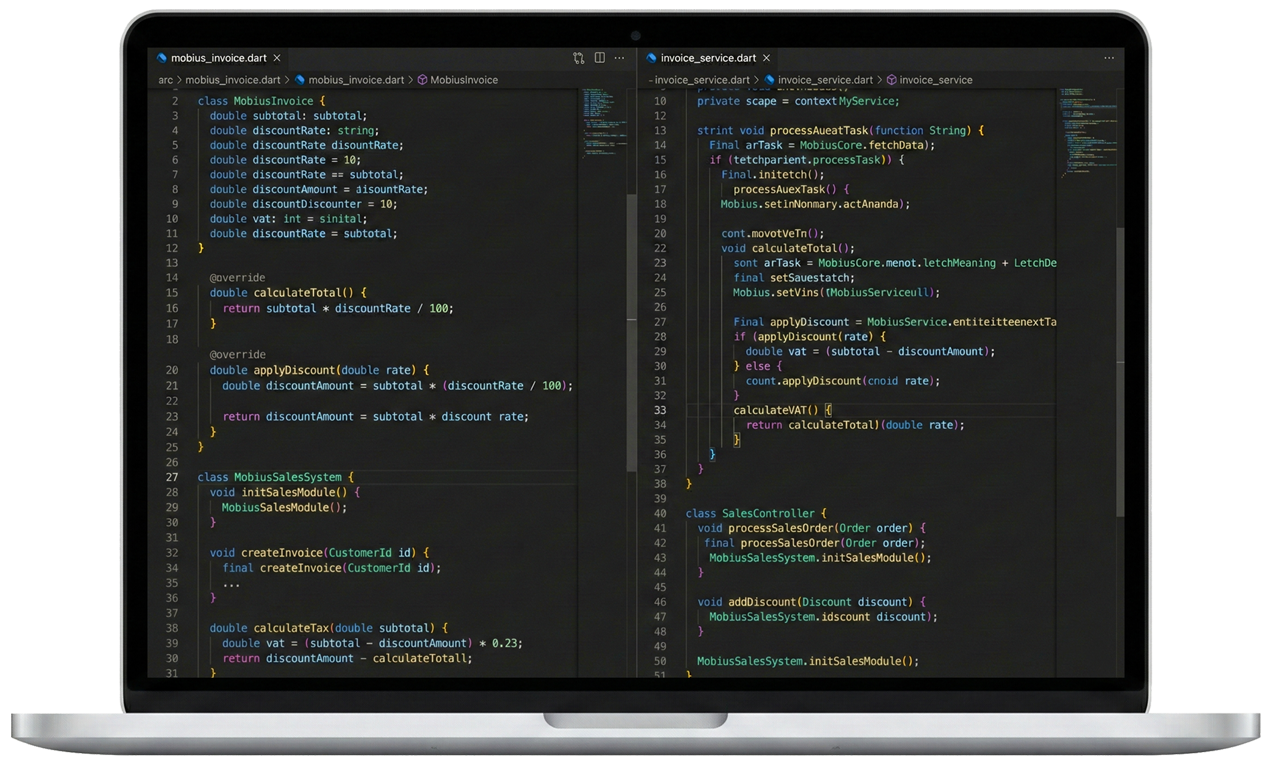1268x764 pixels.
Task: Open left breadcrumb mobius_invoice.dart with Dart icon
Action: (x=355, y=80)
